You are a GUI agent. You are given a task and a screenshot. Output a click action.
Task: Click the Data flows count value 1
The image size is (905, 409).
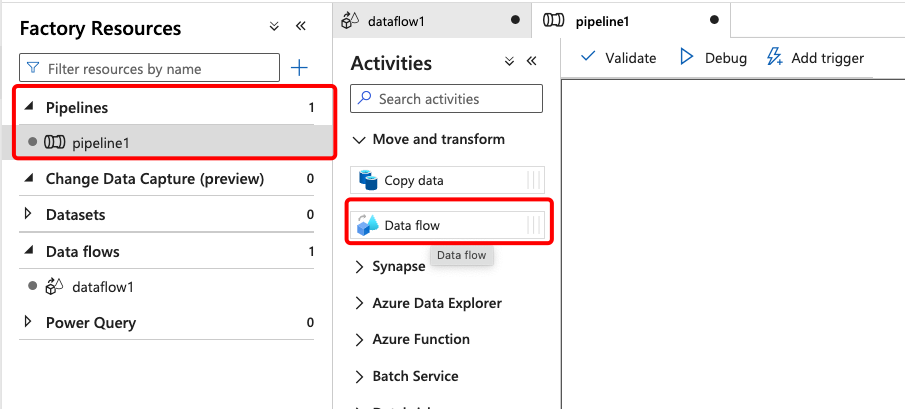(311, 252)
